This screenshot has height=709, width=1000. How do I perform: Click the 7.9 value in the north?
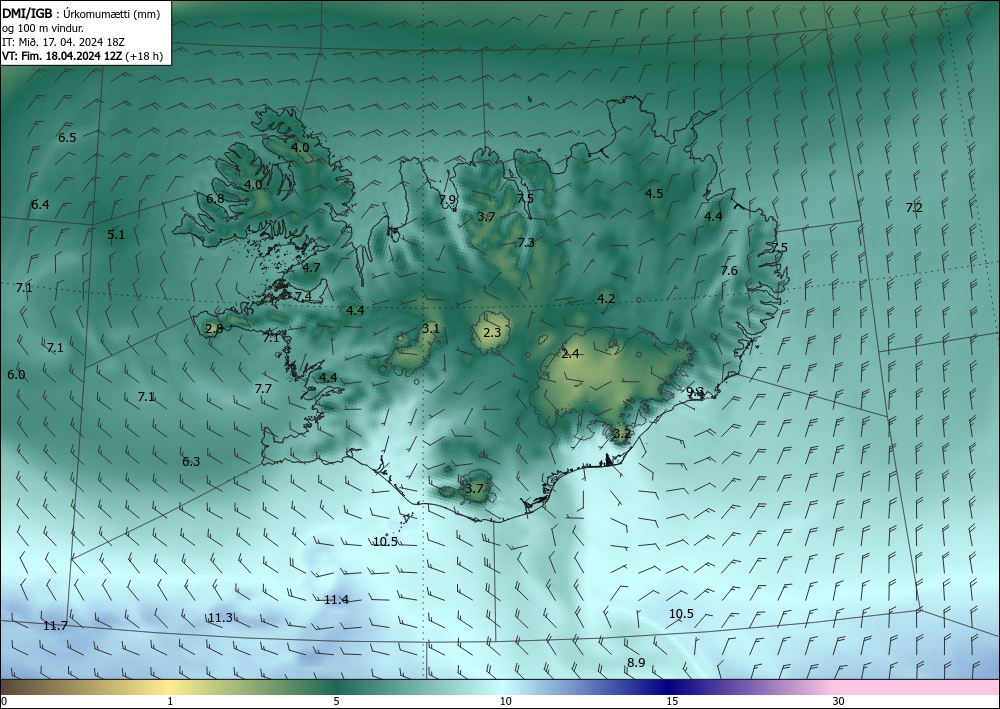(x=448, y=200)
